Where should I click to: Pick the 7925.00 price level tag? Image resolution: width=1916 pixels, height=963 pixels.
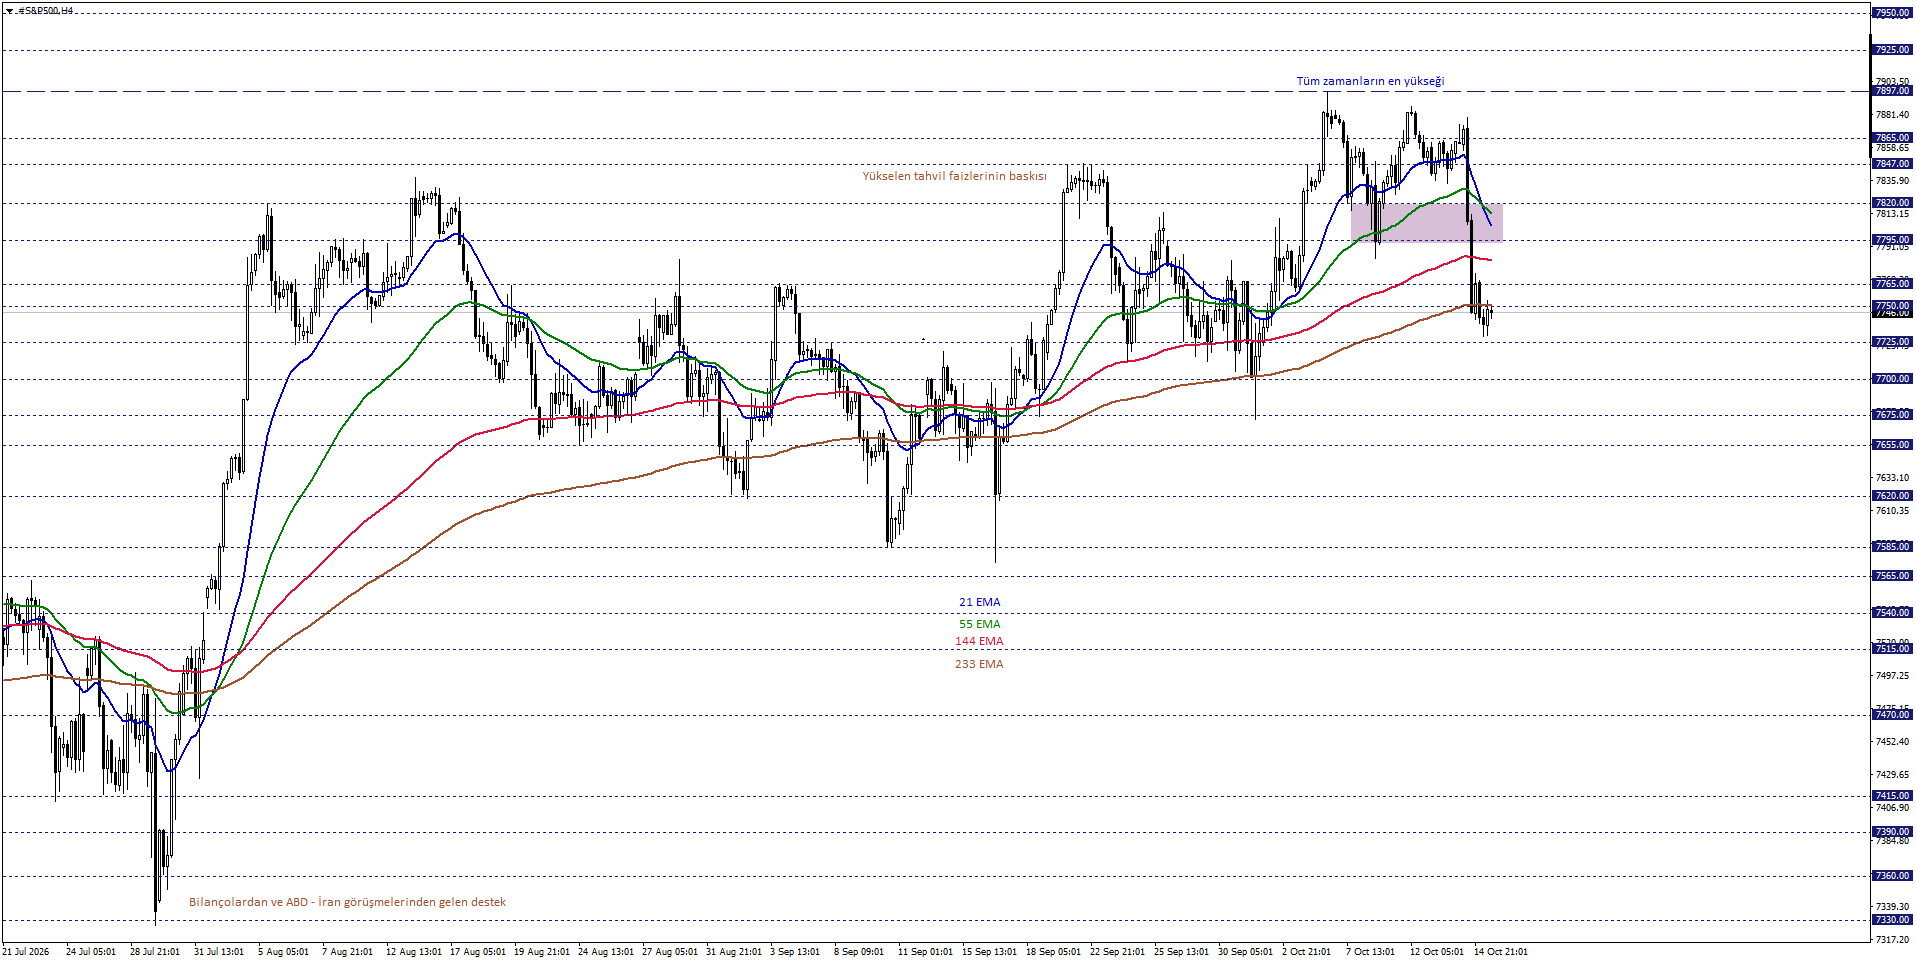(1892, 50)
